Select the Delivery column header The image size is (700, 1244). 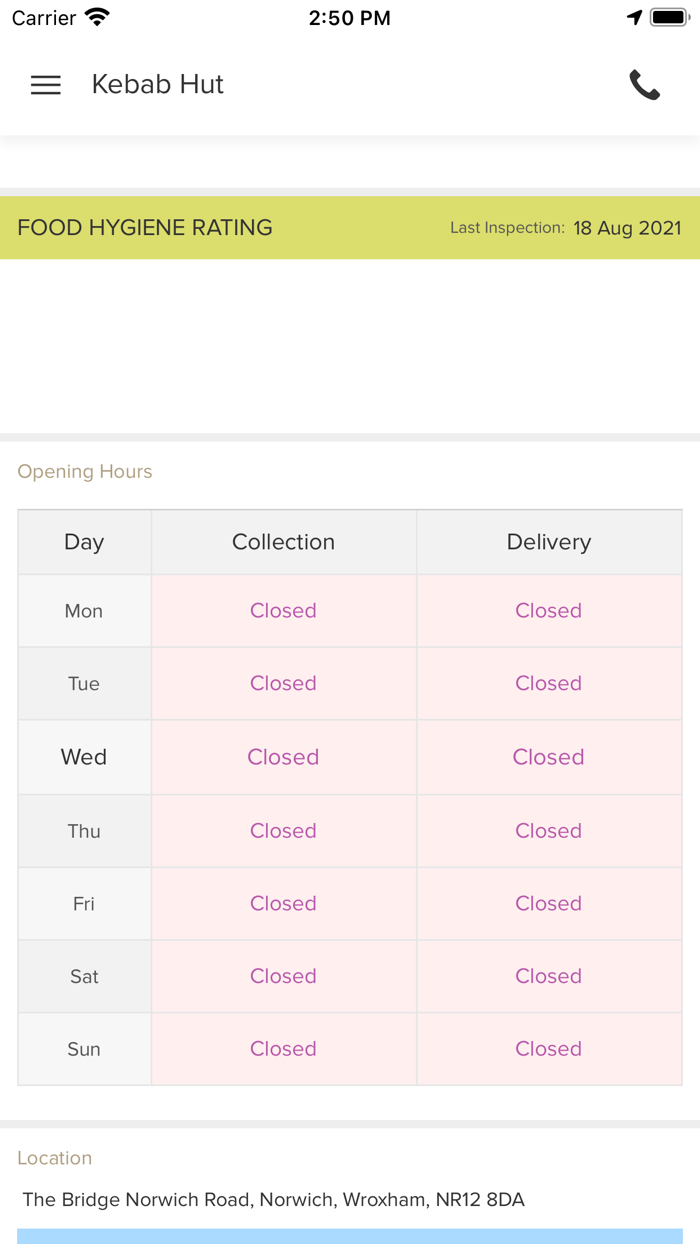(548, 542)
